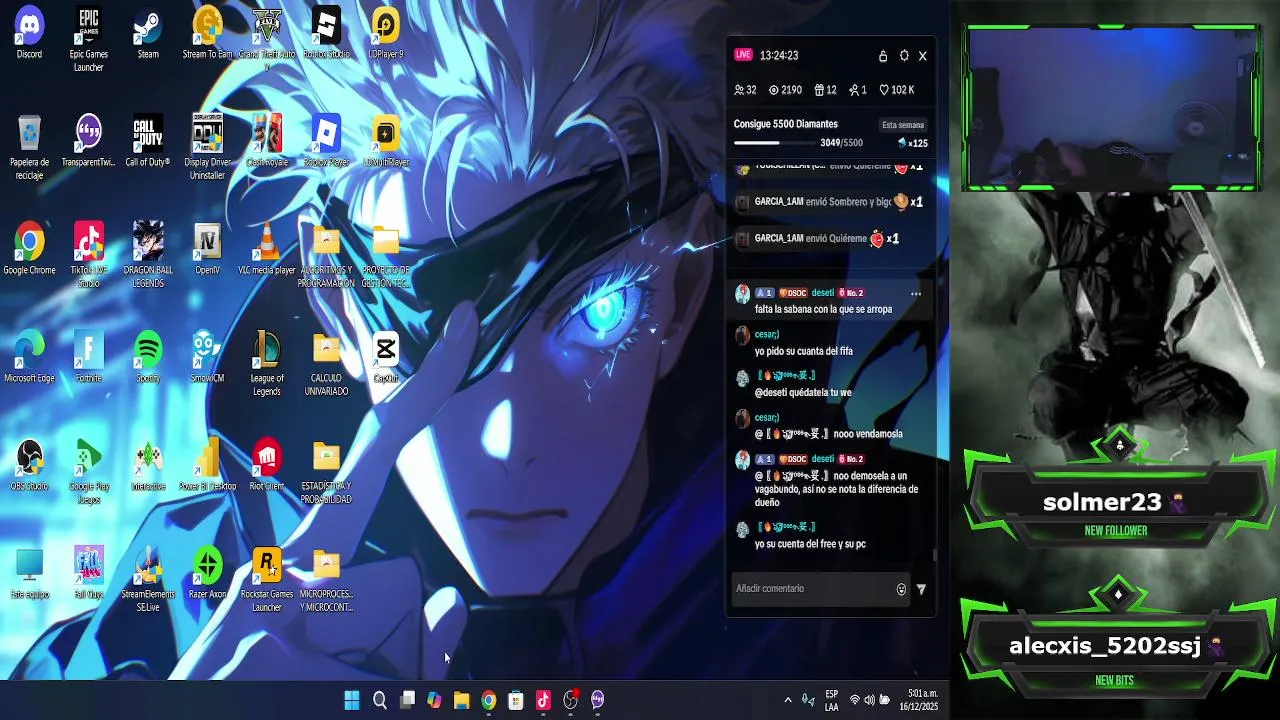Select the Fall Guys desktop icon
1280x720 pixels.
[88, 574]
